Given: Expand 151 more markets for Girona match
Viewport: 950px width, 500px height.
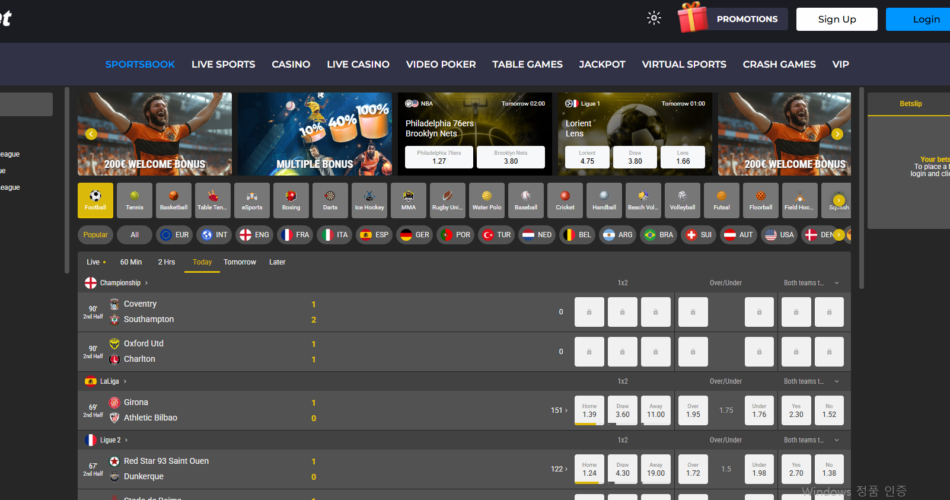Looking at the screenshot, I should point(558,410).
